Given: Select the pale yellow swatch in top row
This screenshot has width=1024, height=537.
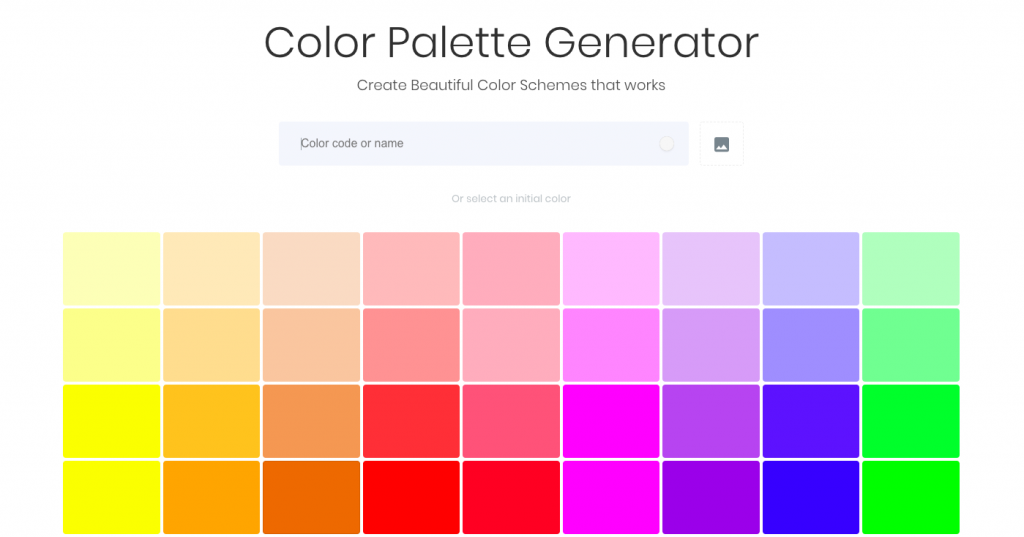Looking at the screenshot, I should tap(112, 268).
